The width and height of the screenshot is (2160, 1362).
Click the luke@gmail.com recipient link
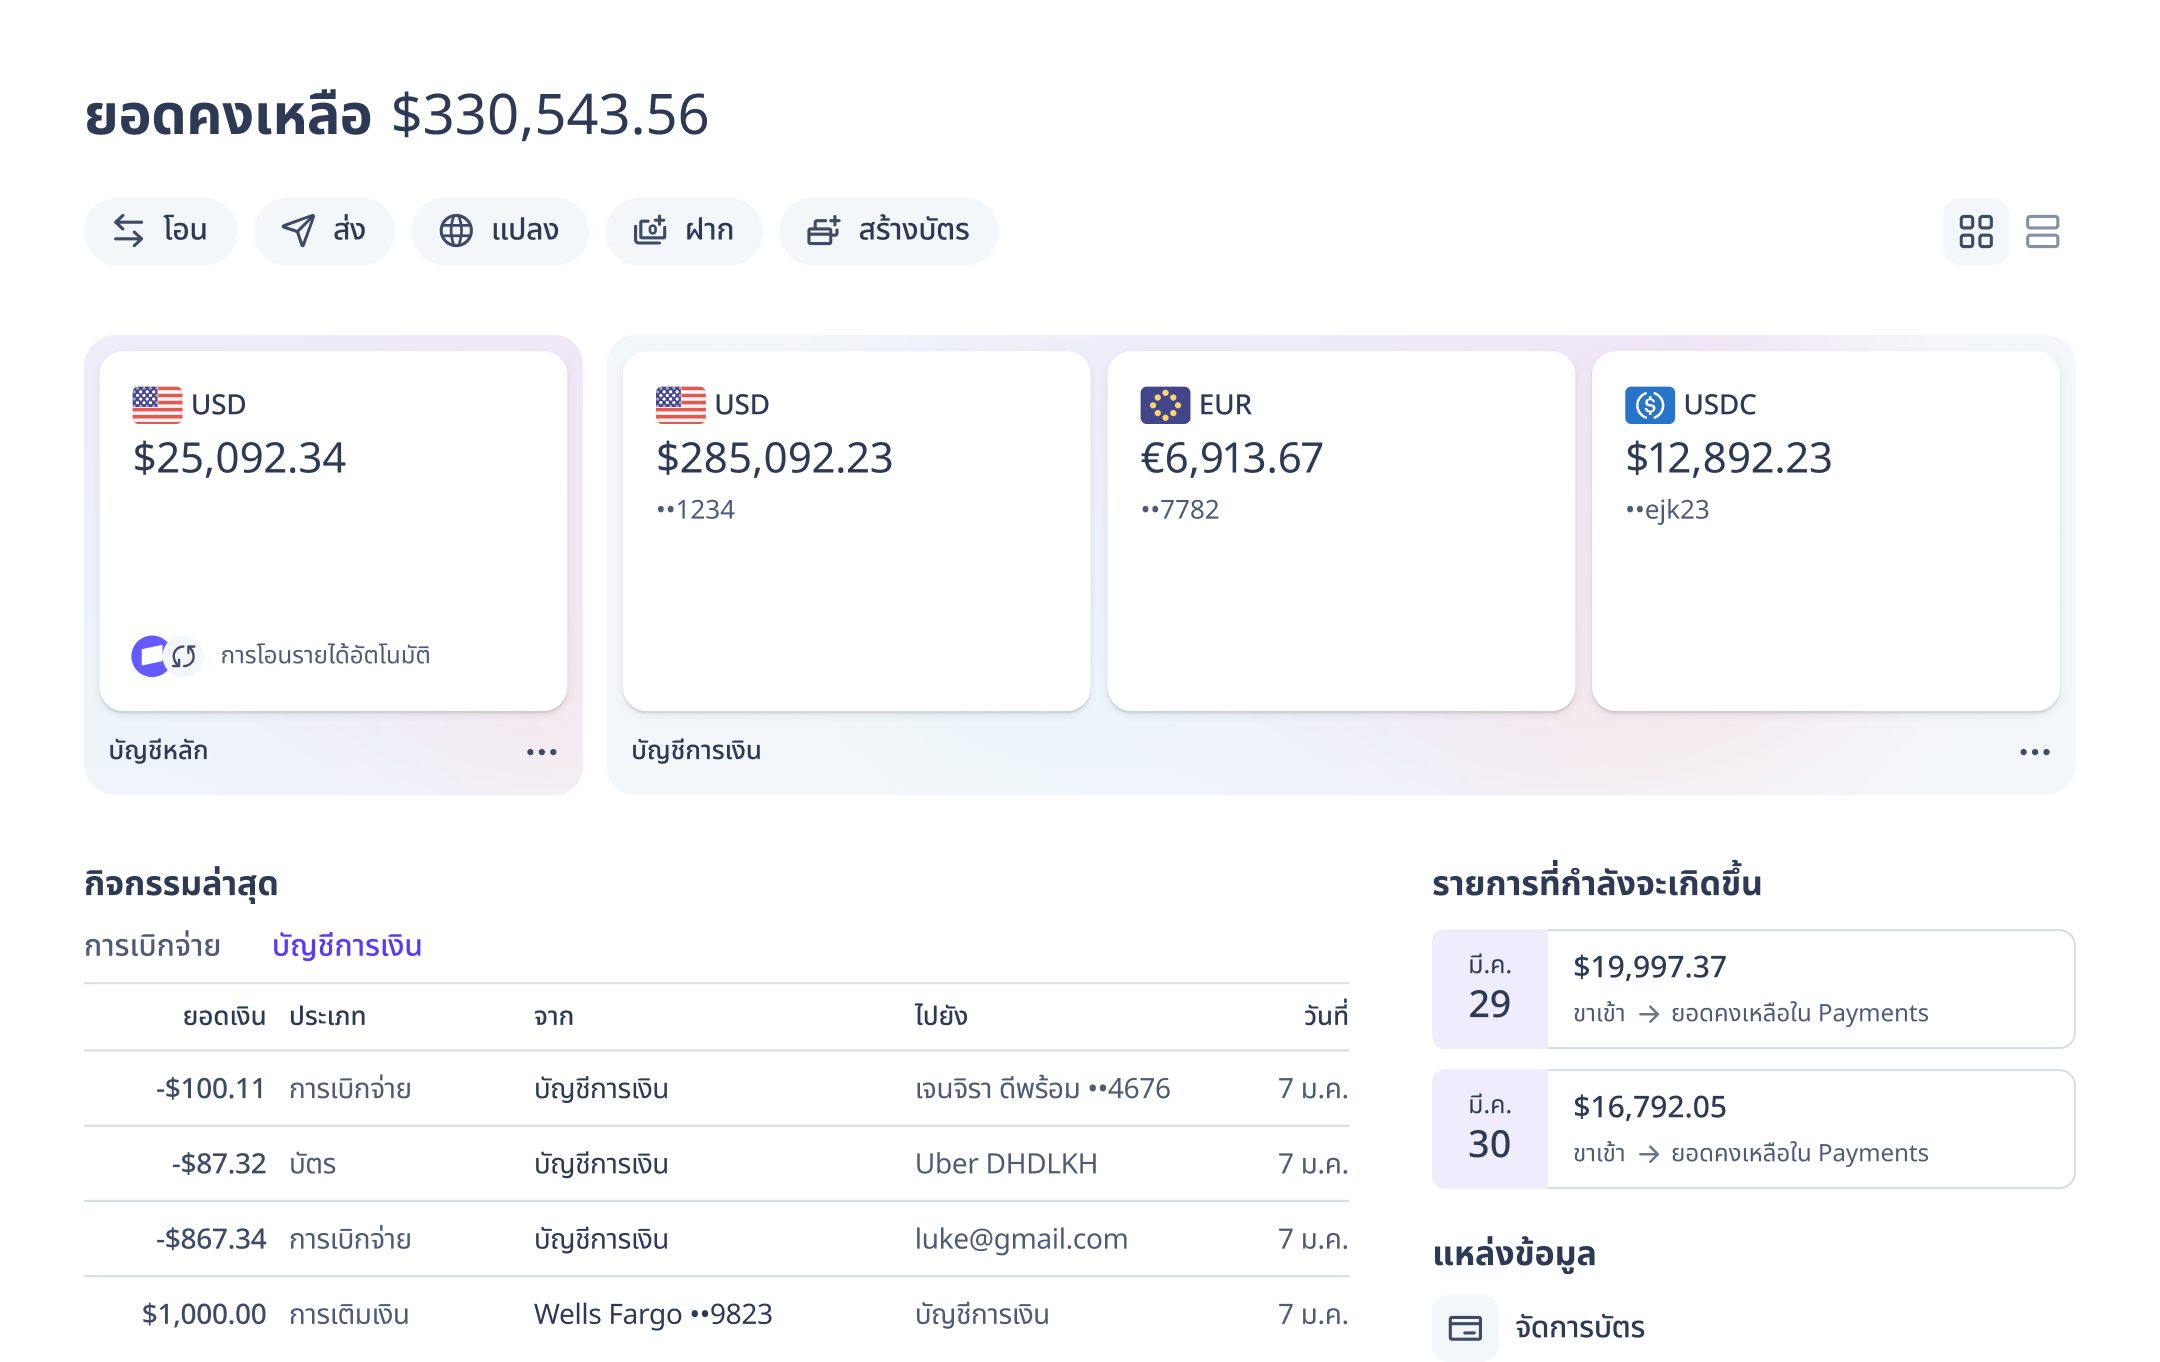[1022, 1239]
